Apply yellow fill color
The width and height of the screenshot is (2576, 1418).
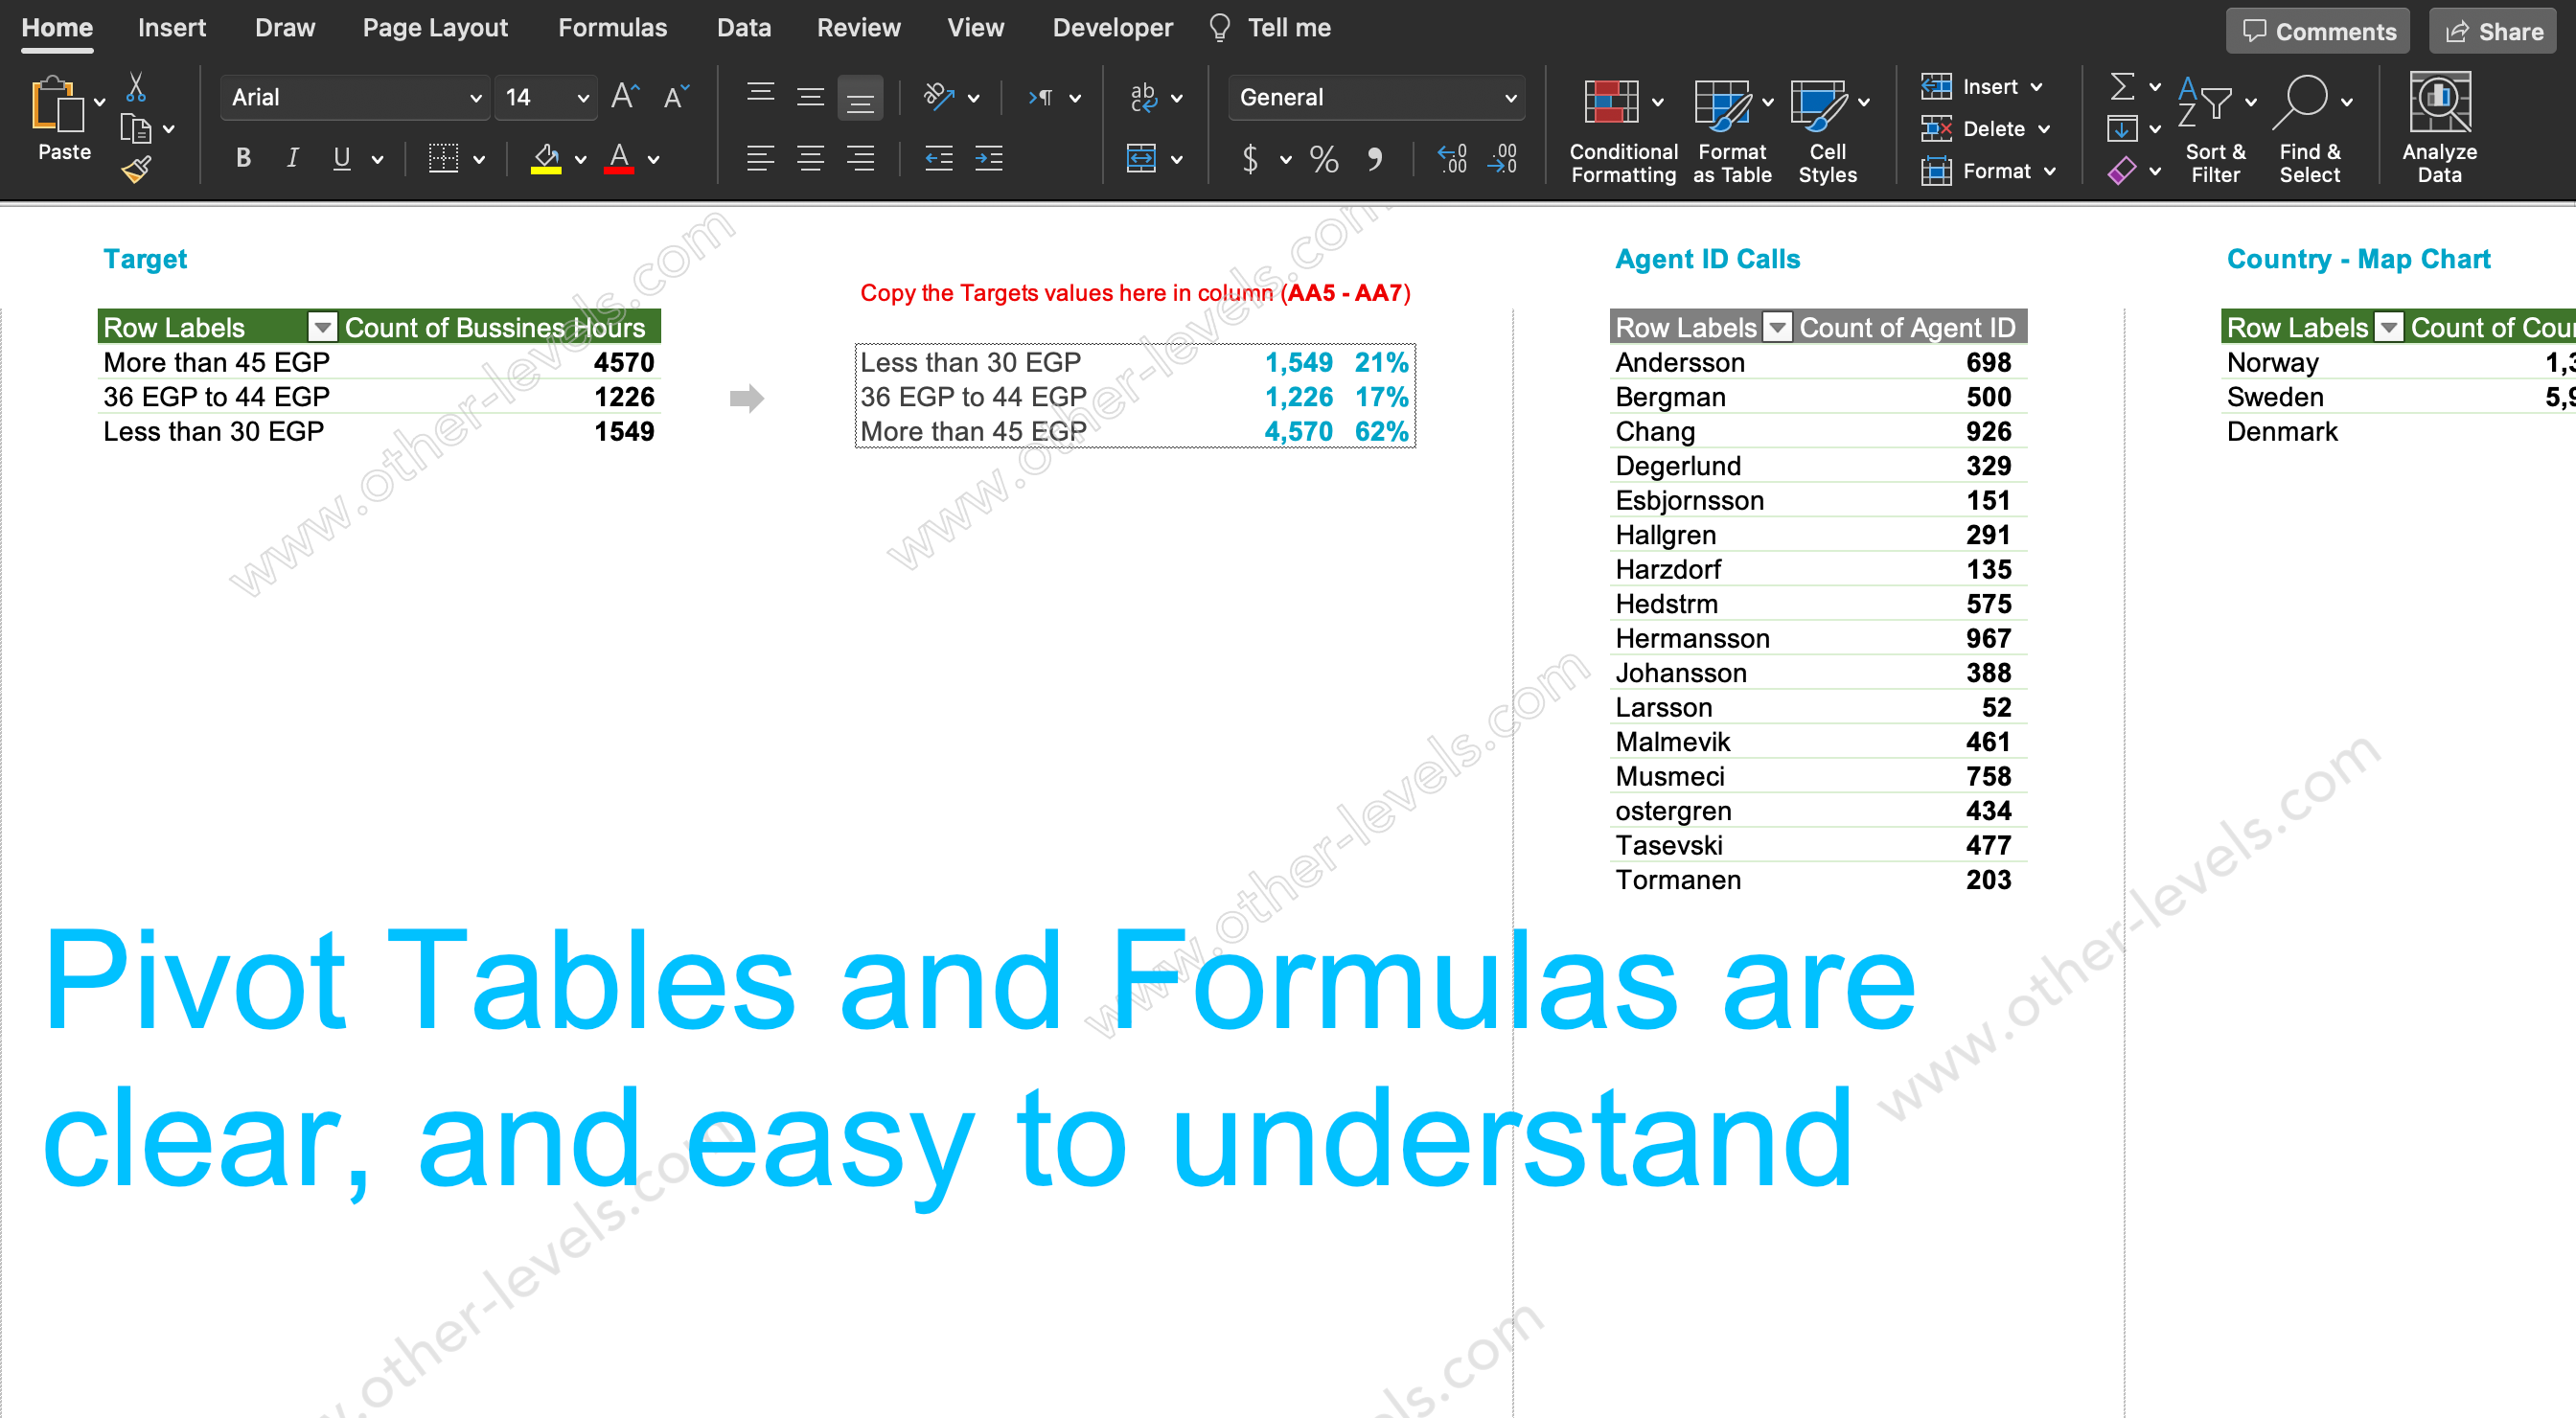[x=546, y=158]
